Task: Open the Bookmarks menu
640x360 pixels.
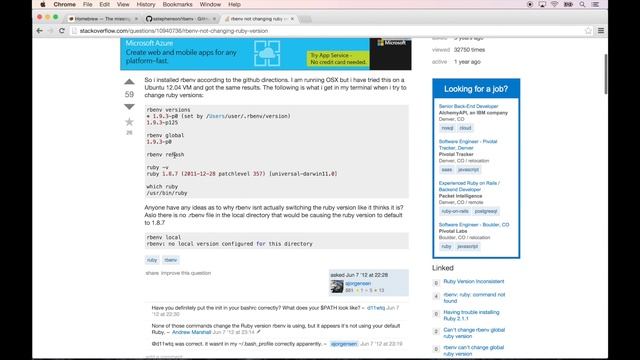Action: point(177,4)
